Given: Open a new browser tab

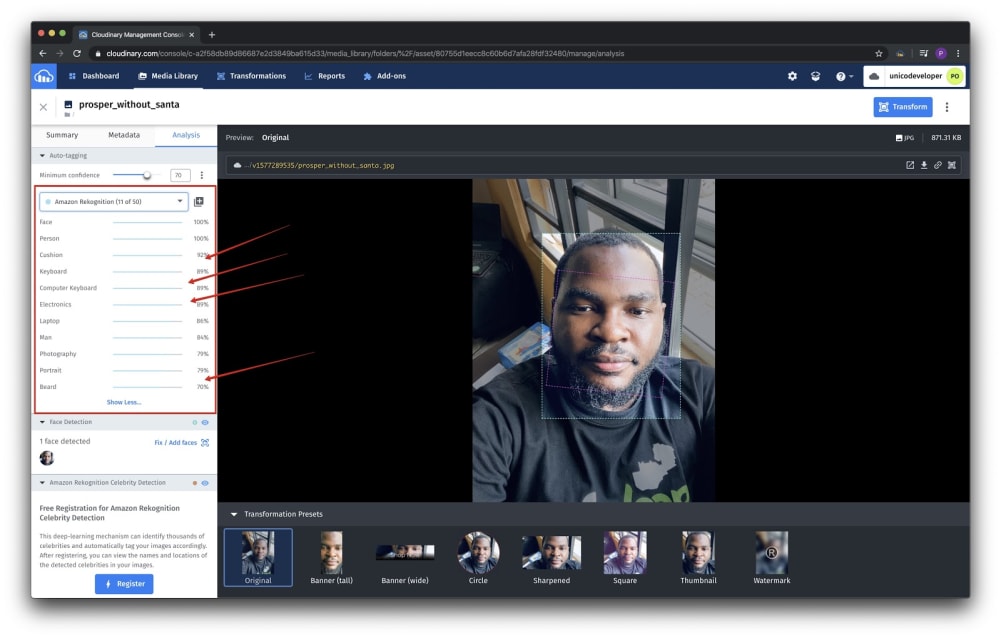Looking at the screenshot, I should click(212, 34).
